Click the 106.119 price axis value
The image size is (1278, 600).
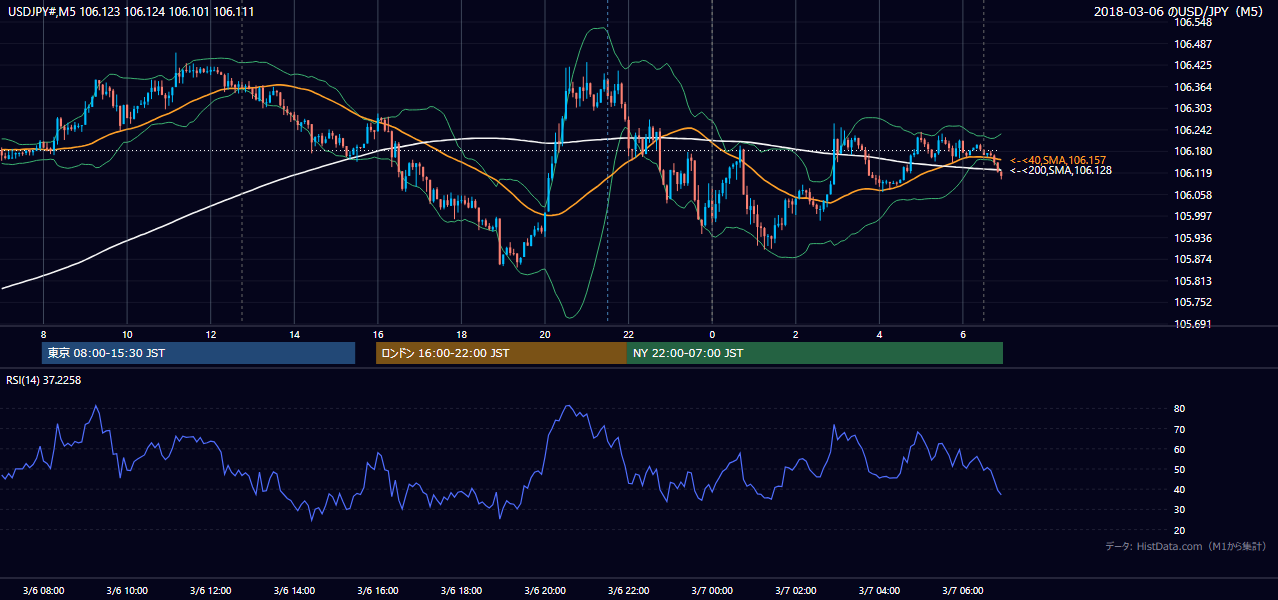click(1193, 173)
